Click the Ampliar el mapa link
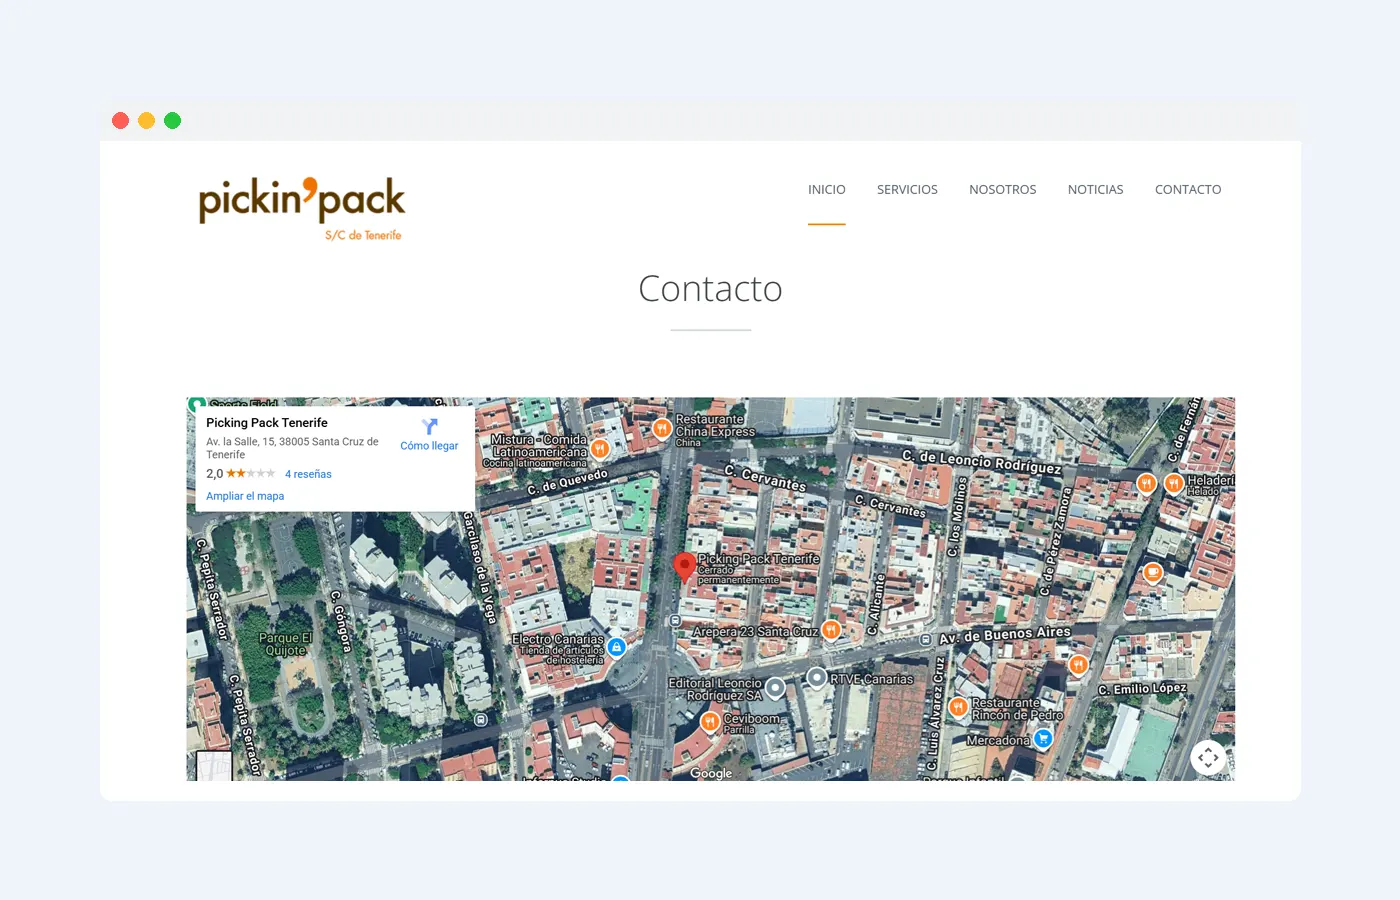Viewport: 1400px width, 900px height. pos(245,495)
